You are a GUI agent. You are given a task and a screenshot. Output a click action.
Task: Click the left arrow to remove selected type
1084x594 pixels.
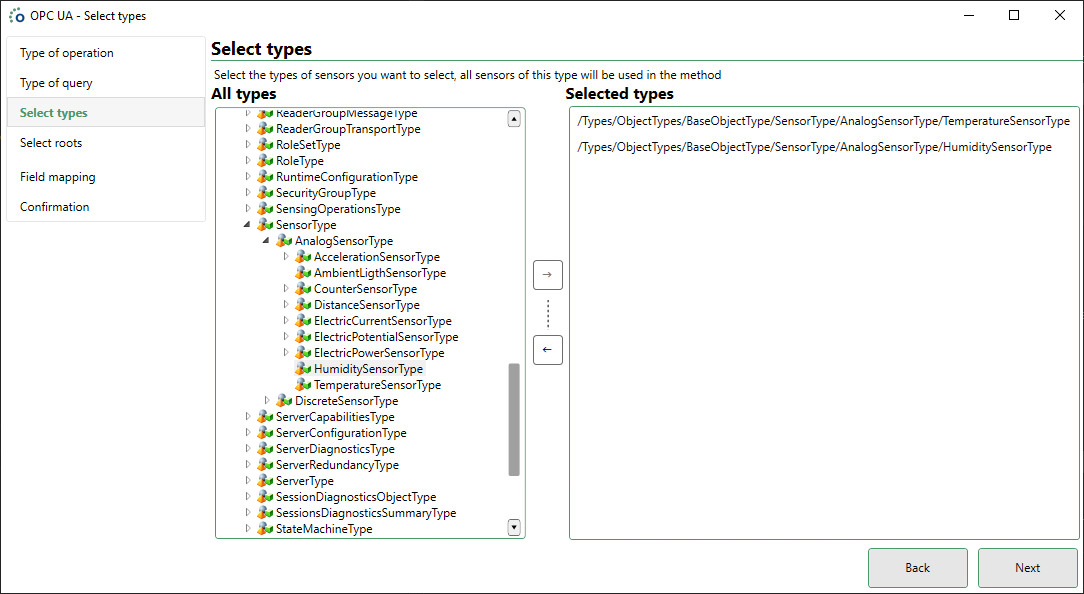[x=547, y=349]
